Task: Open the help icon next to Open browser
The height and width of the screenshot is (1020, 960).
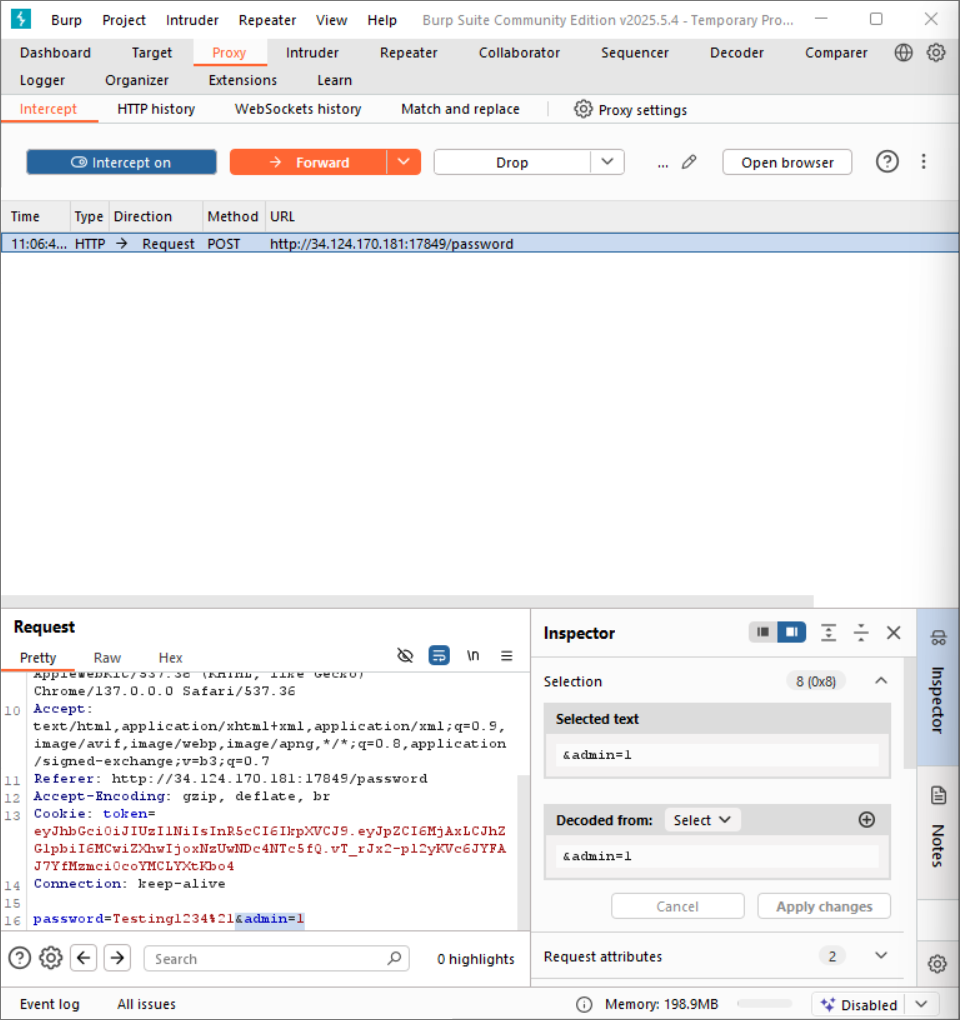Action: [x=887, y=161]
